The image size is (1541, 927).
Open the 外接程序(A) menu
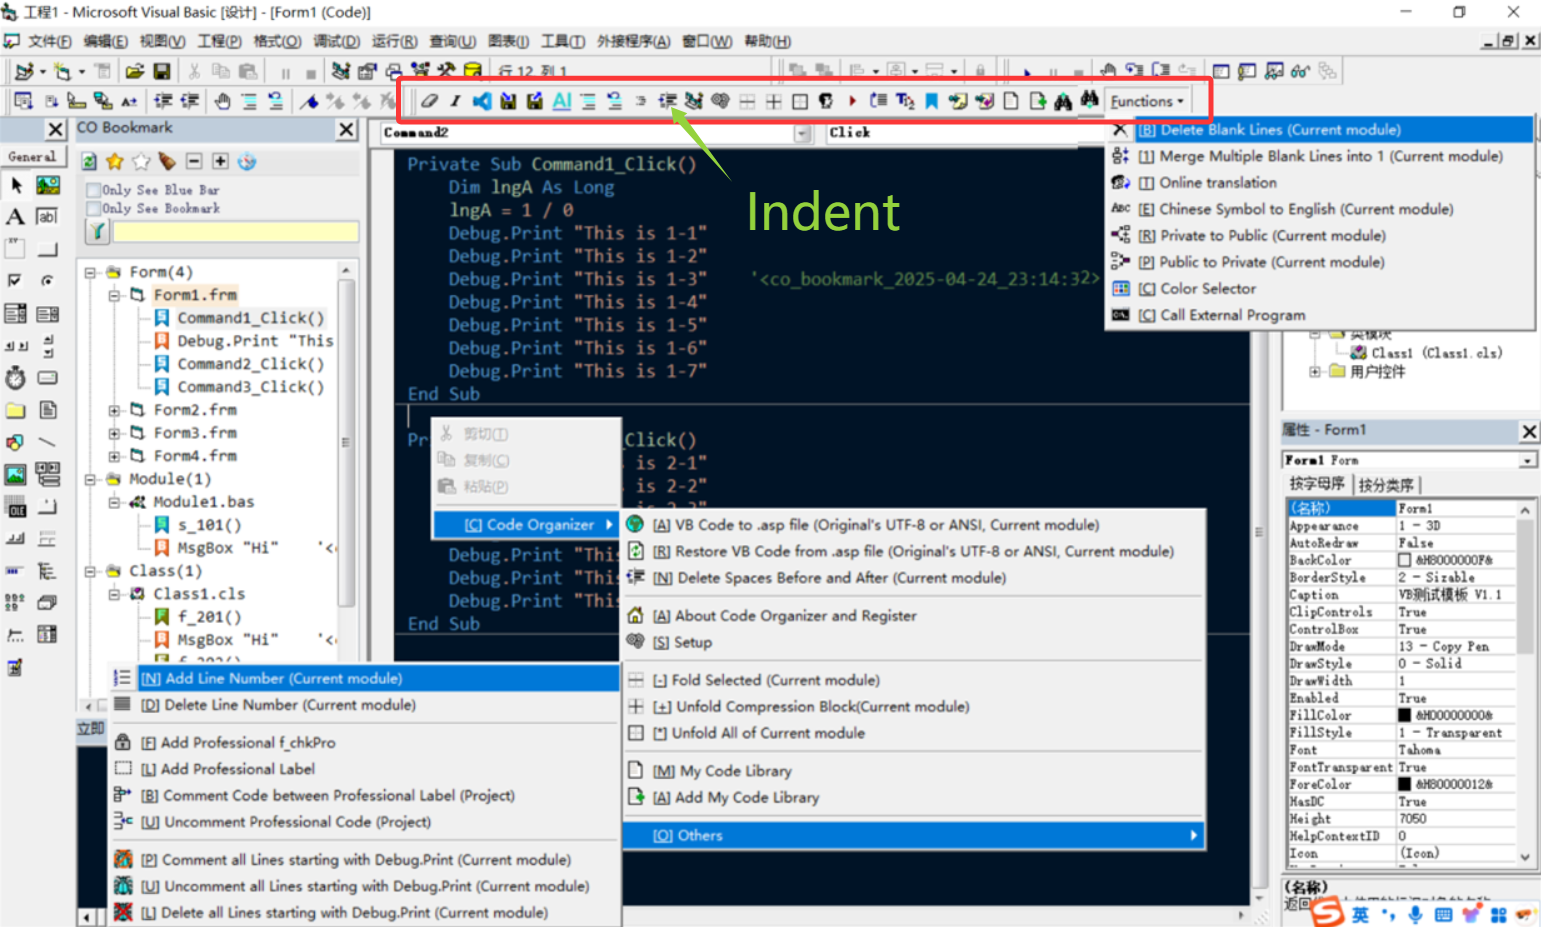(x=633, y=41)
